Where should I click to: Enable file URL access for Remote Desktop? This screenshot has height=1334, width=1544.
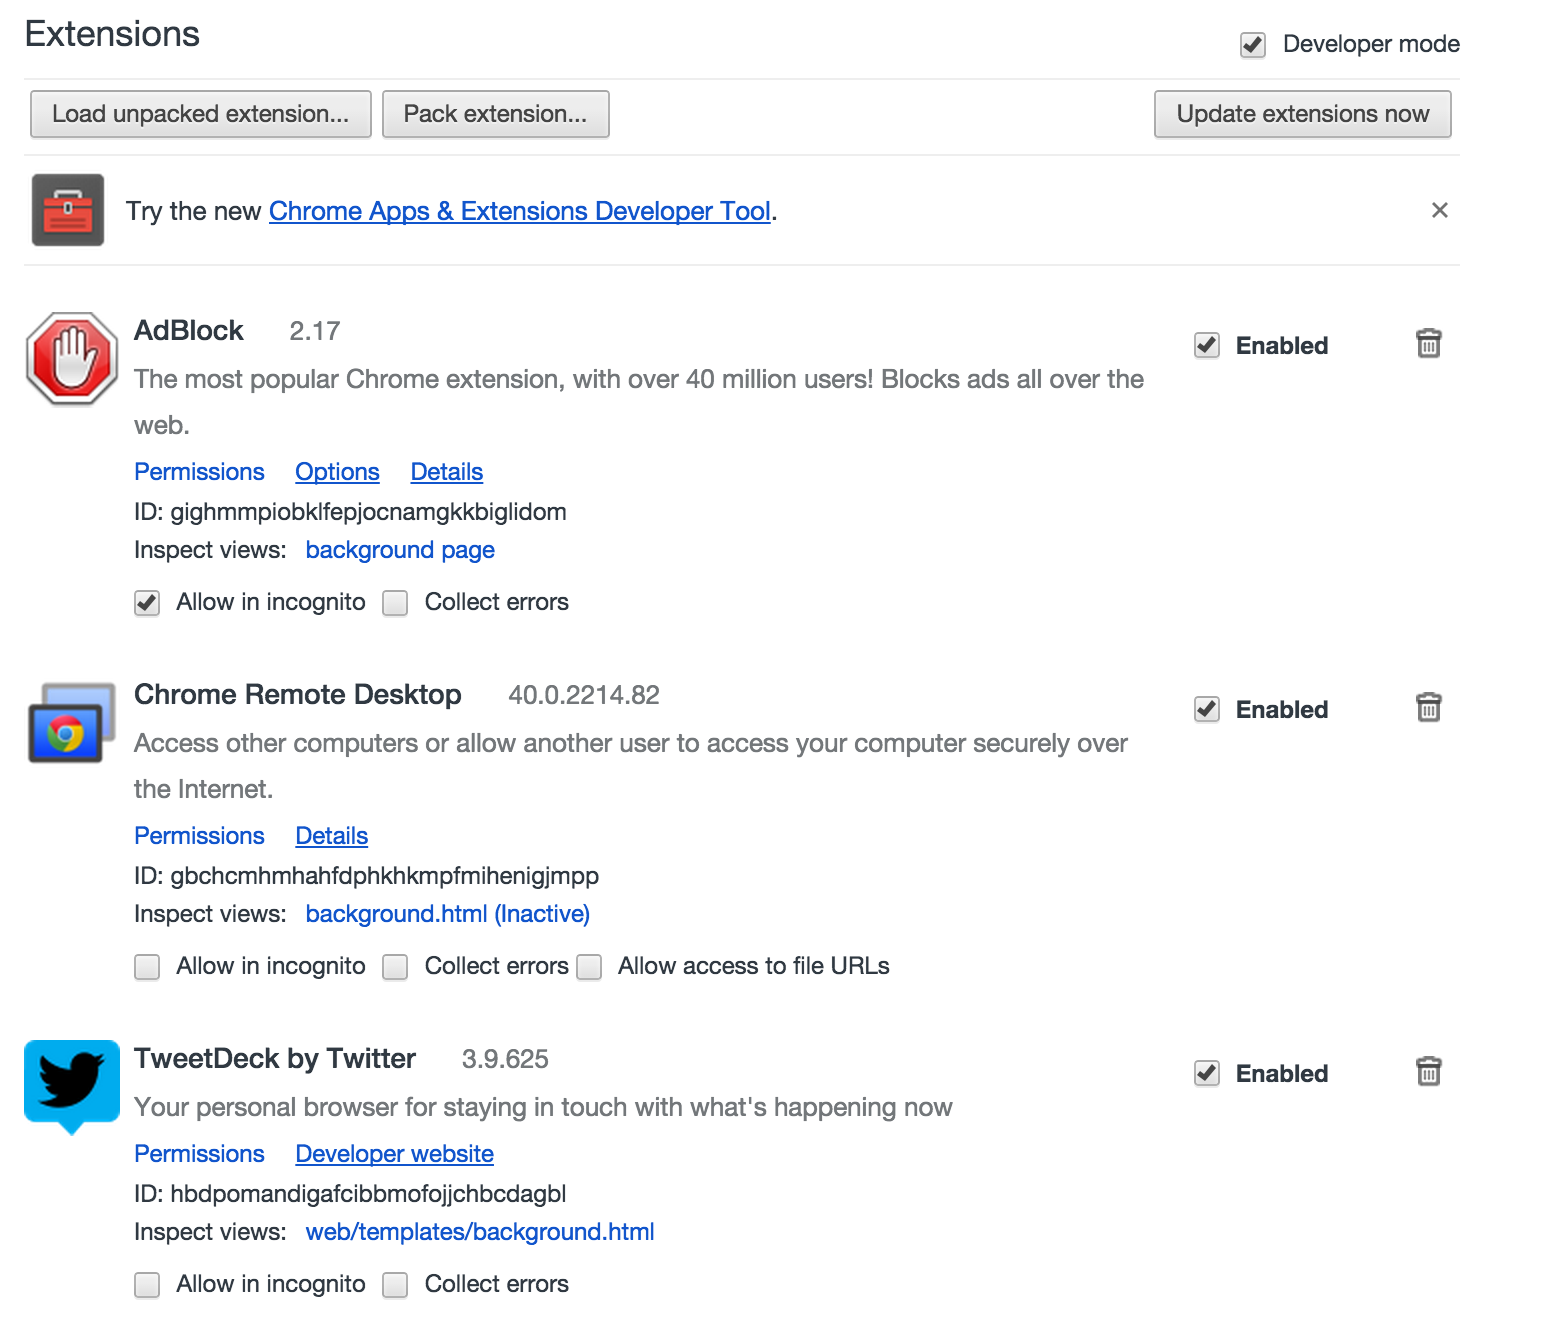590,967
